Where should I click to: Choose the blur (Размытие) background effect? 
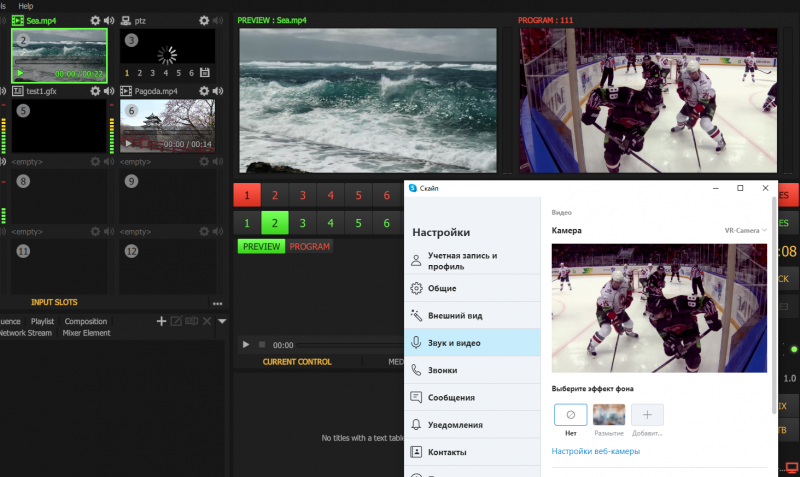click(x=609, y=415)
